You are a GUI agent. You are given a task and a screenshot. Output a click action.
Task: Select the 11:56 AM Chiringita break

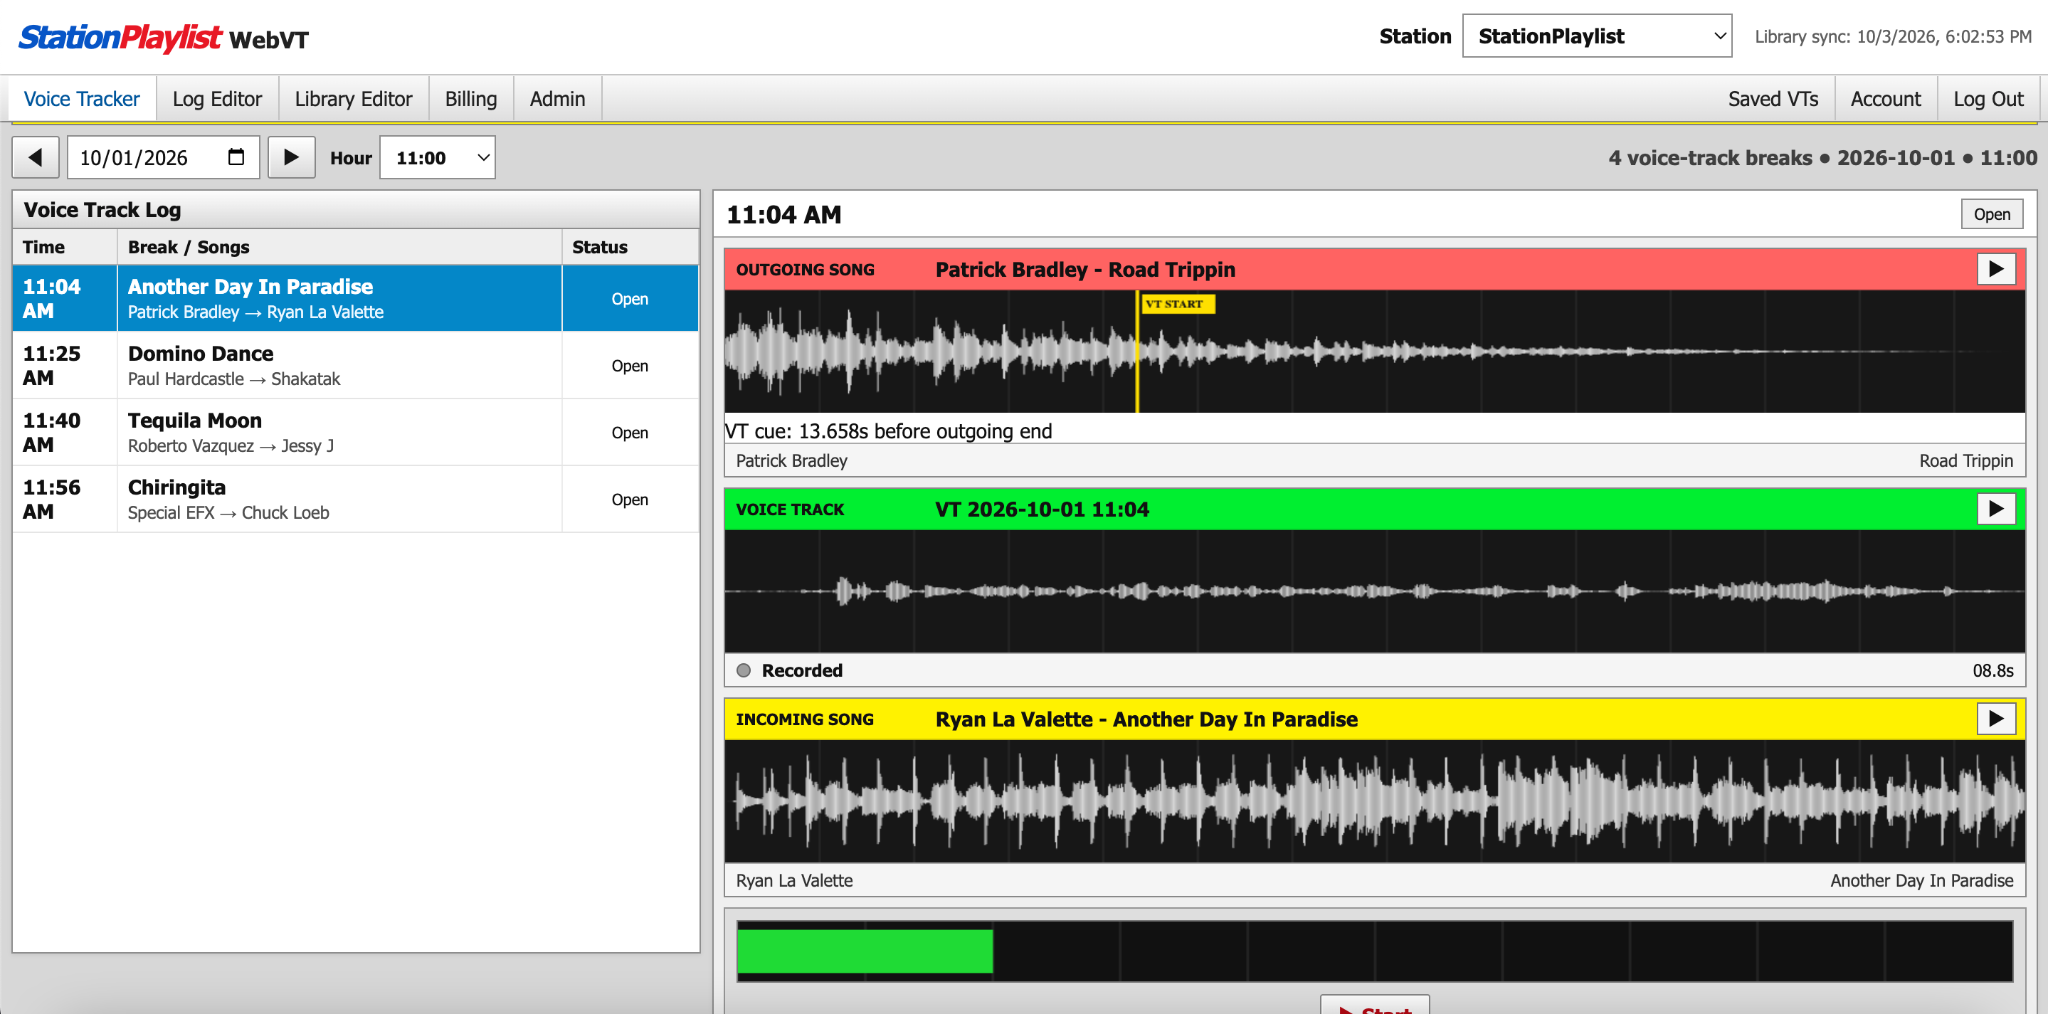click(356, 499)
